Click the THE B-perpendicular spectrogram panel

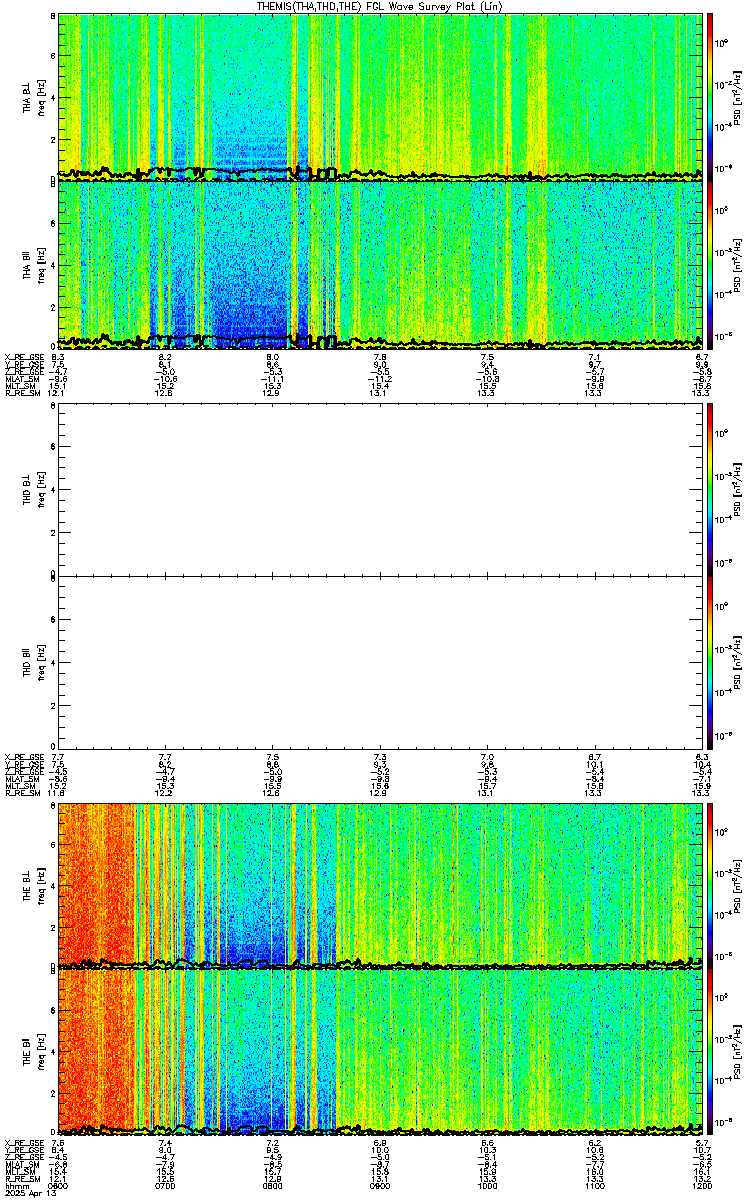379,885
